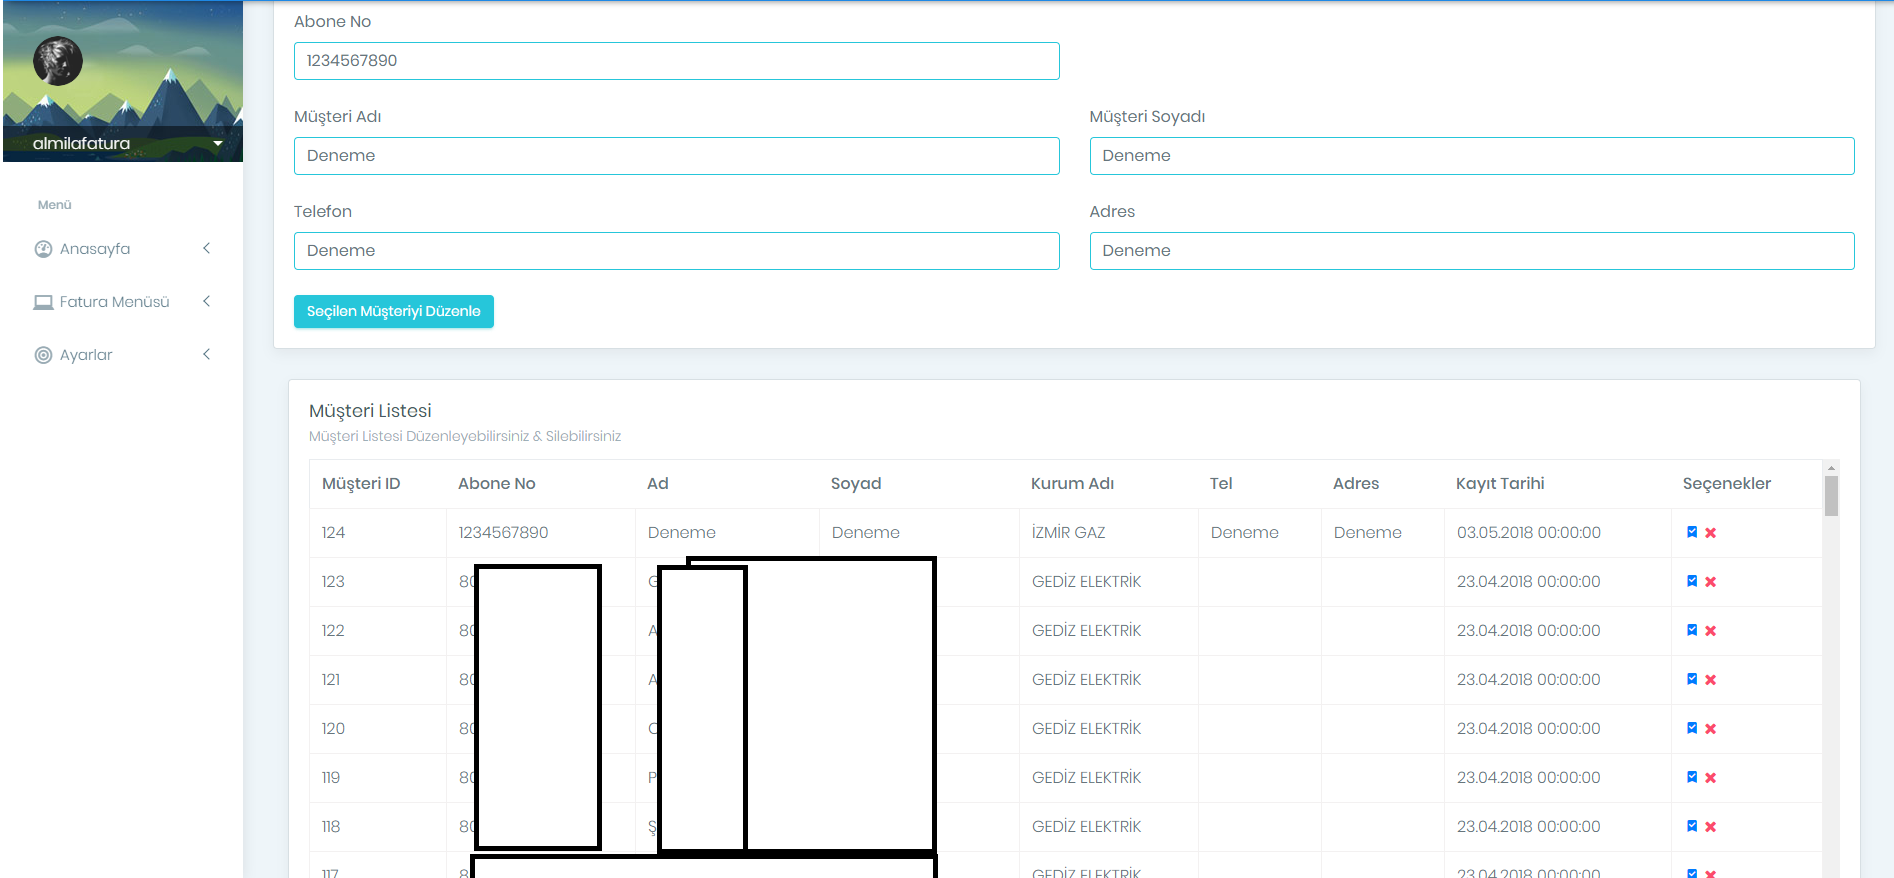Focus the Abone No input field

point(677,61)
